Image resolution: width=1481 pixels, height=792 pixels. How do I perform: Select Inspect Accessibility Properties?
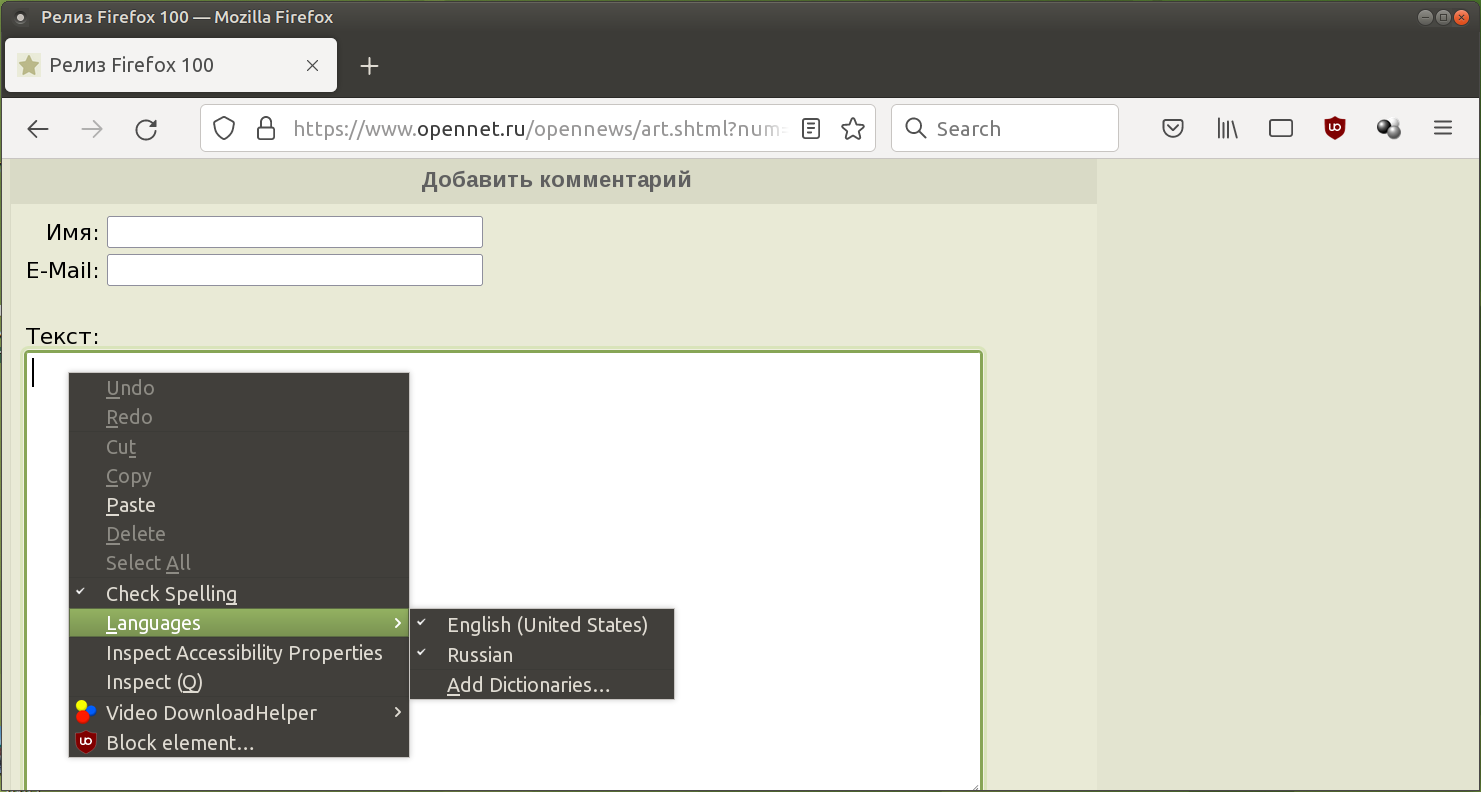(239, 653)
